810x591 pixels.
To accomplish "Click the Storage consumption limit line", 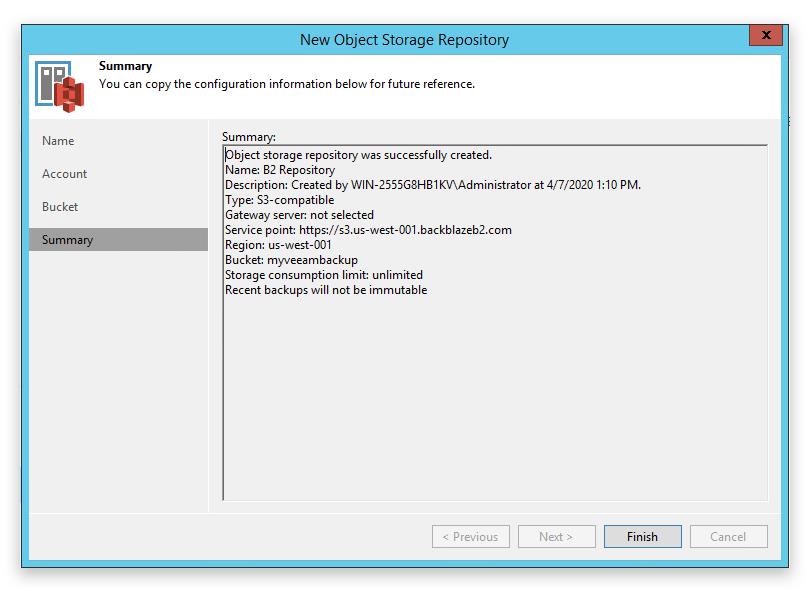I will [x=324, y=275].
